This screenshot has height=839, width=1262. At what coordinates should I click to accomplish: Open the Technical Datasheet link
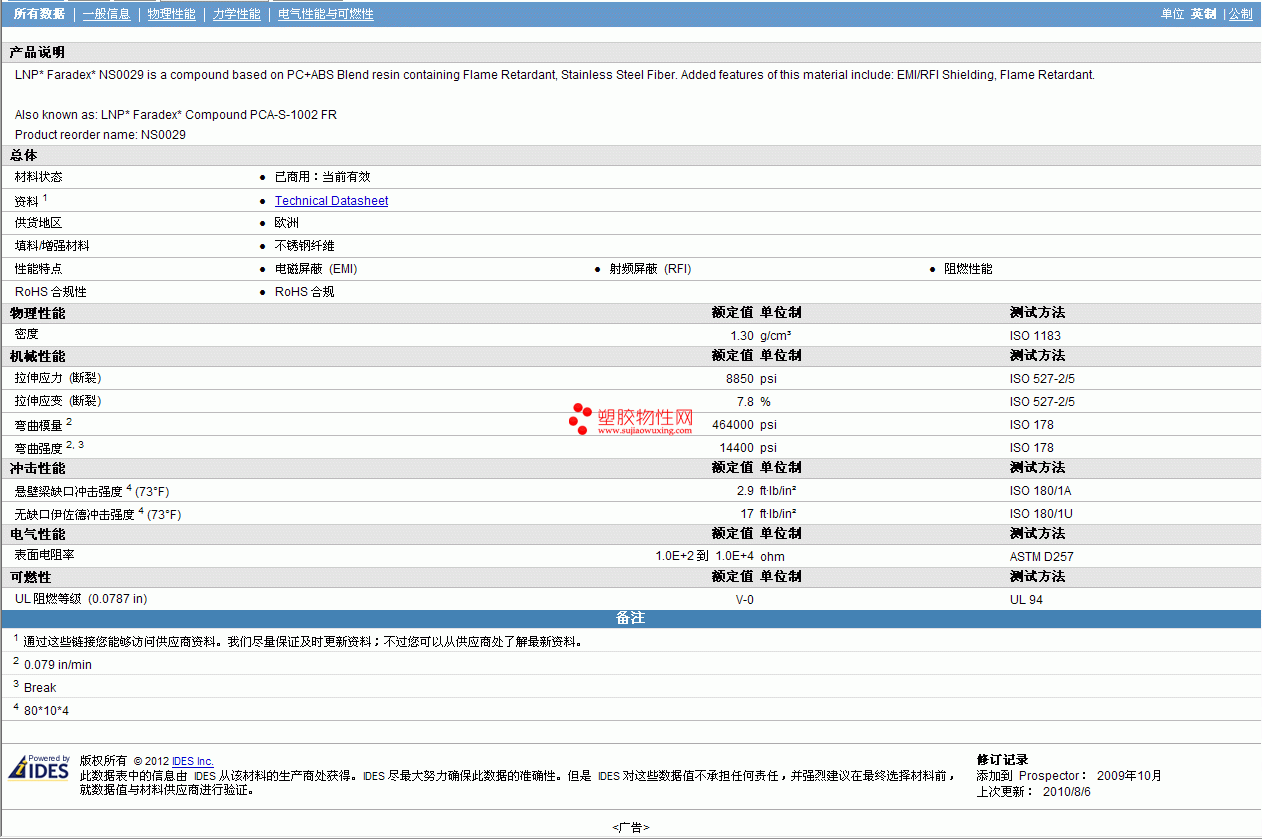(x=331, y=201)
